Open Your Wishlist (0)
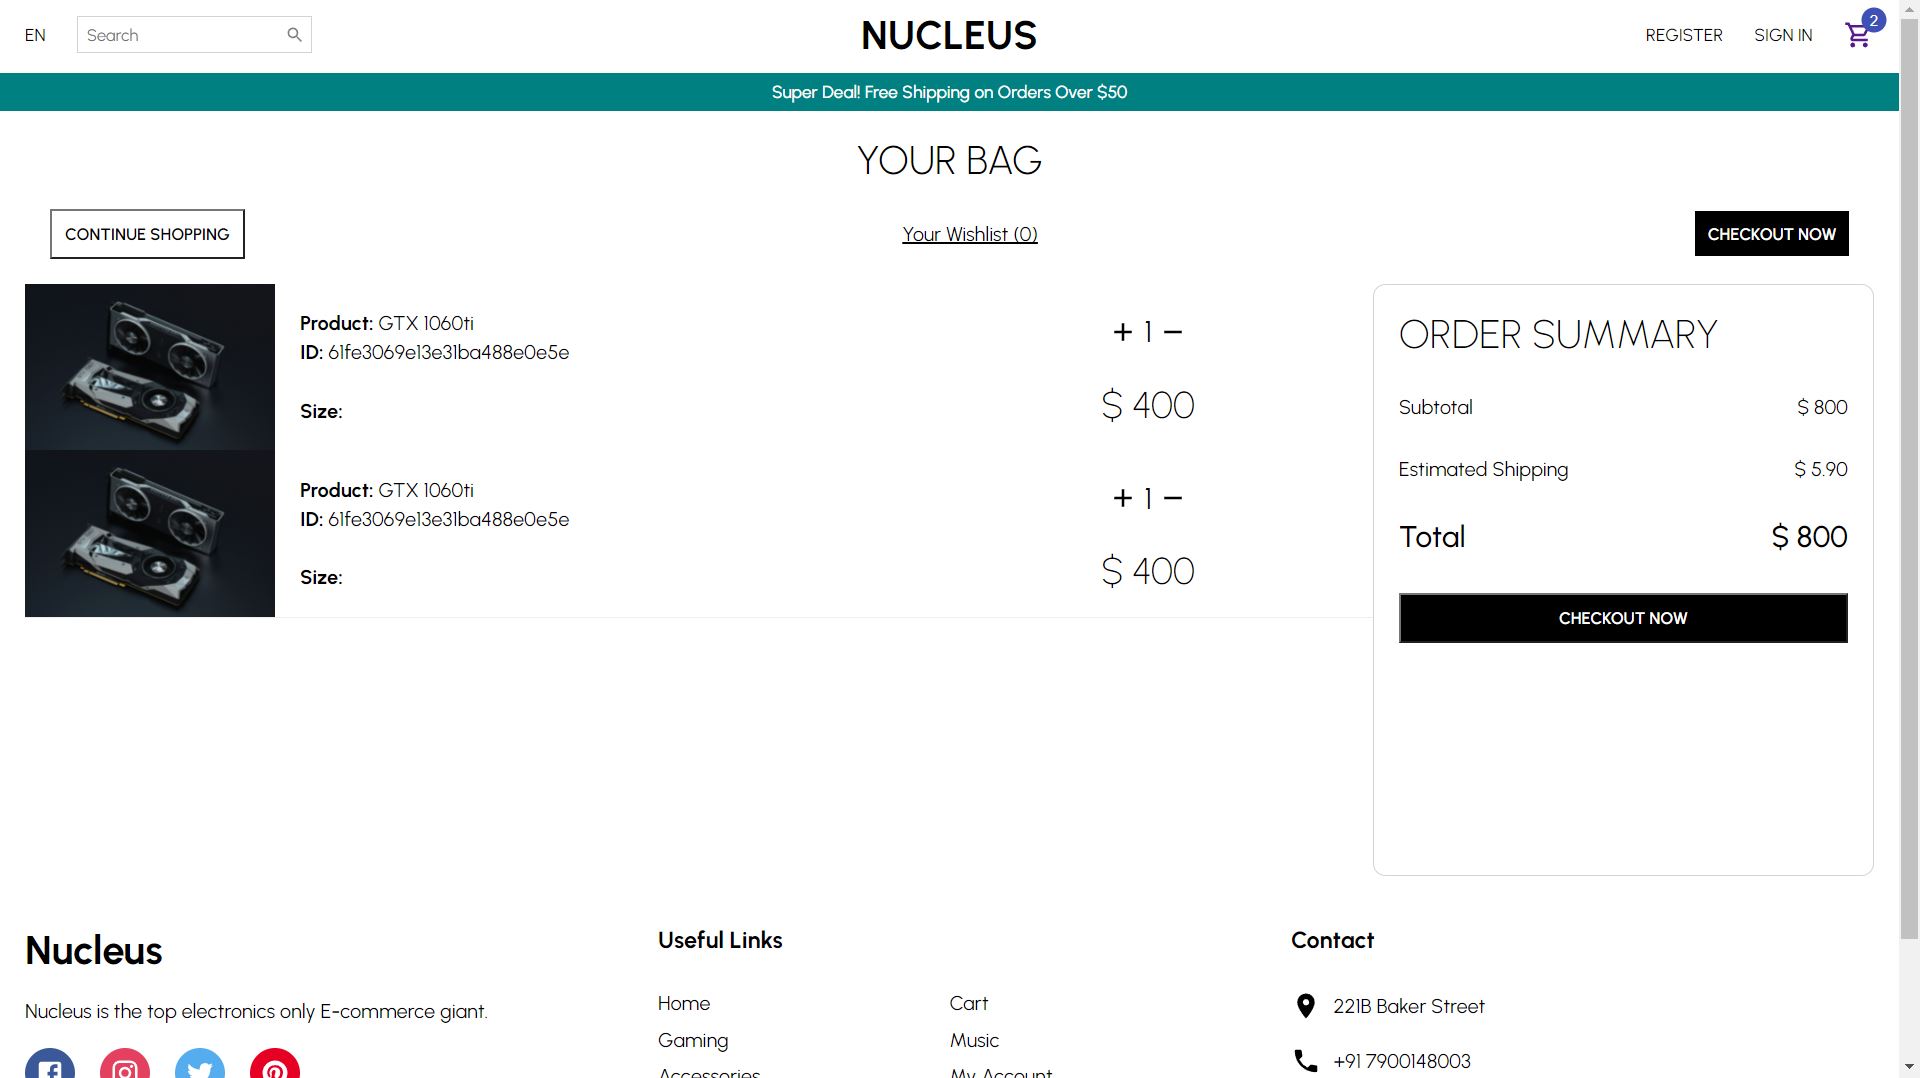 point(969,234)
